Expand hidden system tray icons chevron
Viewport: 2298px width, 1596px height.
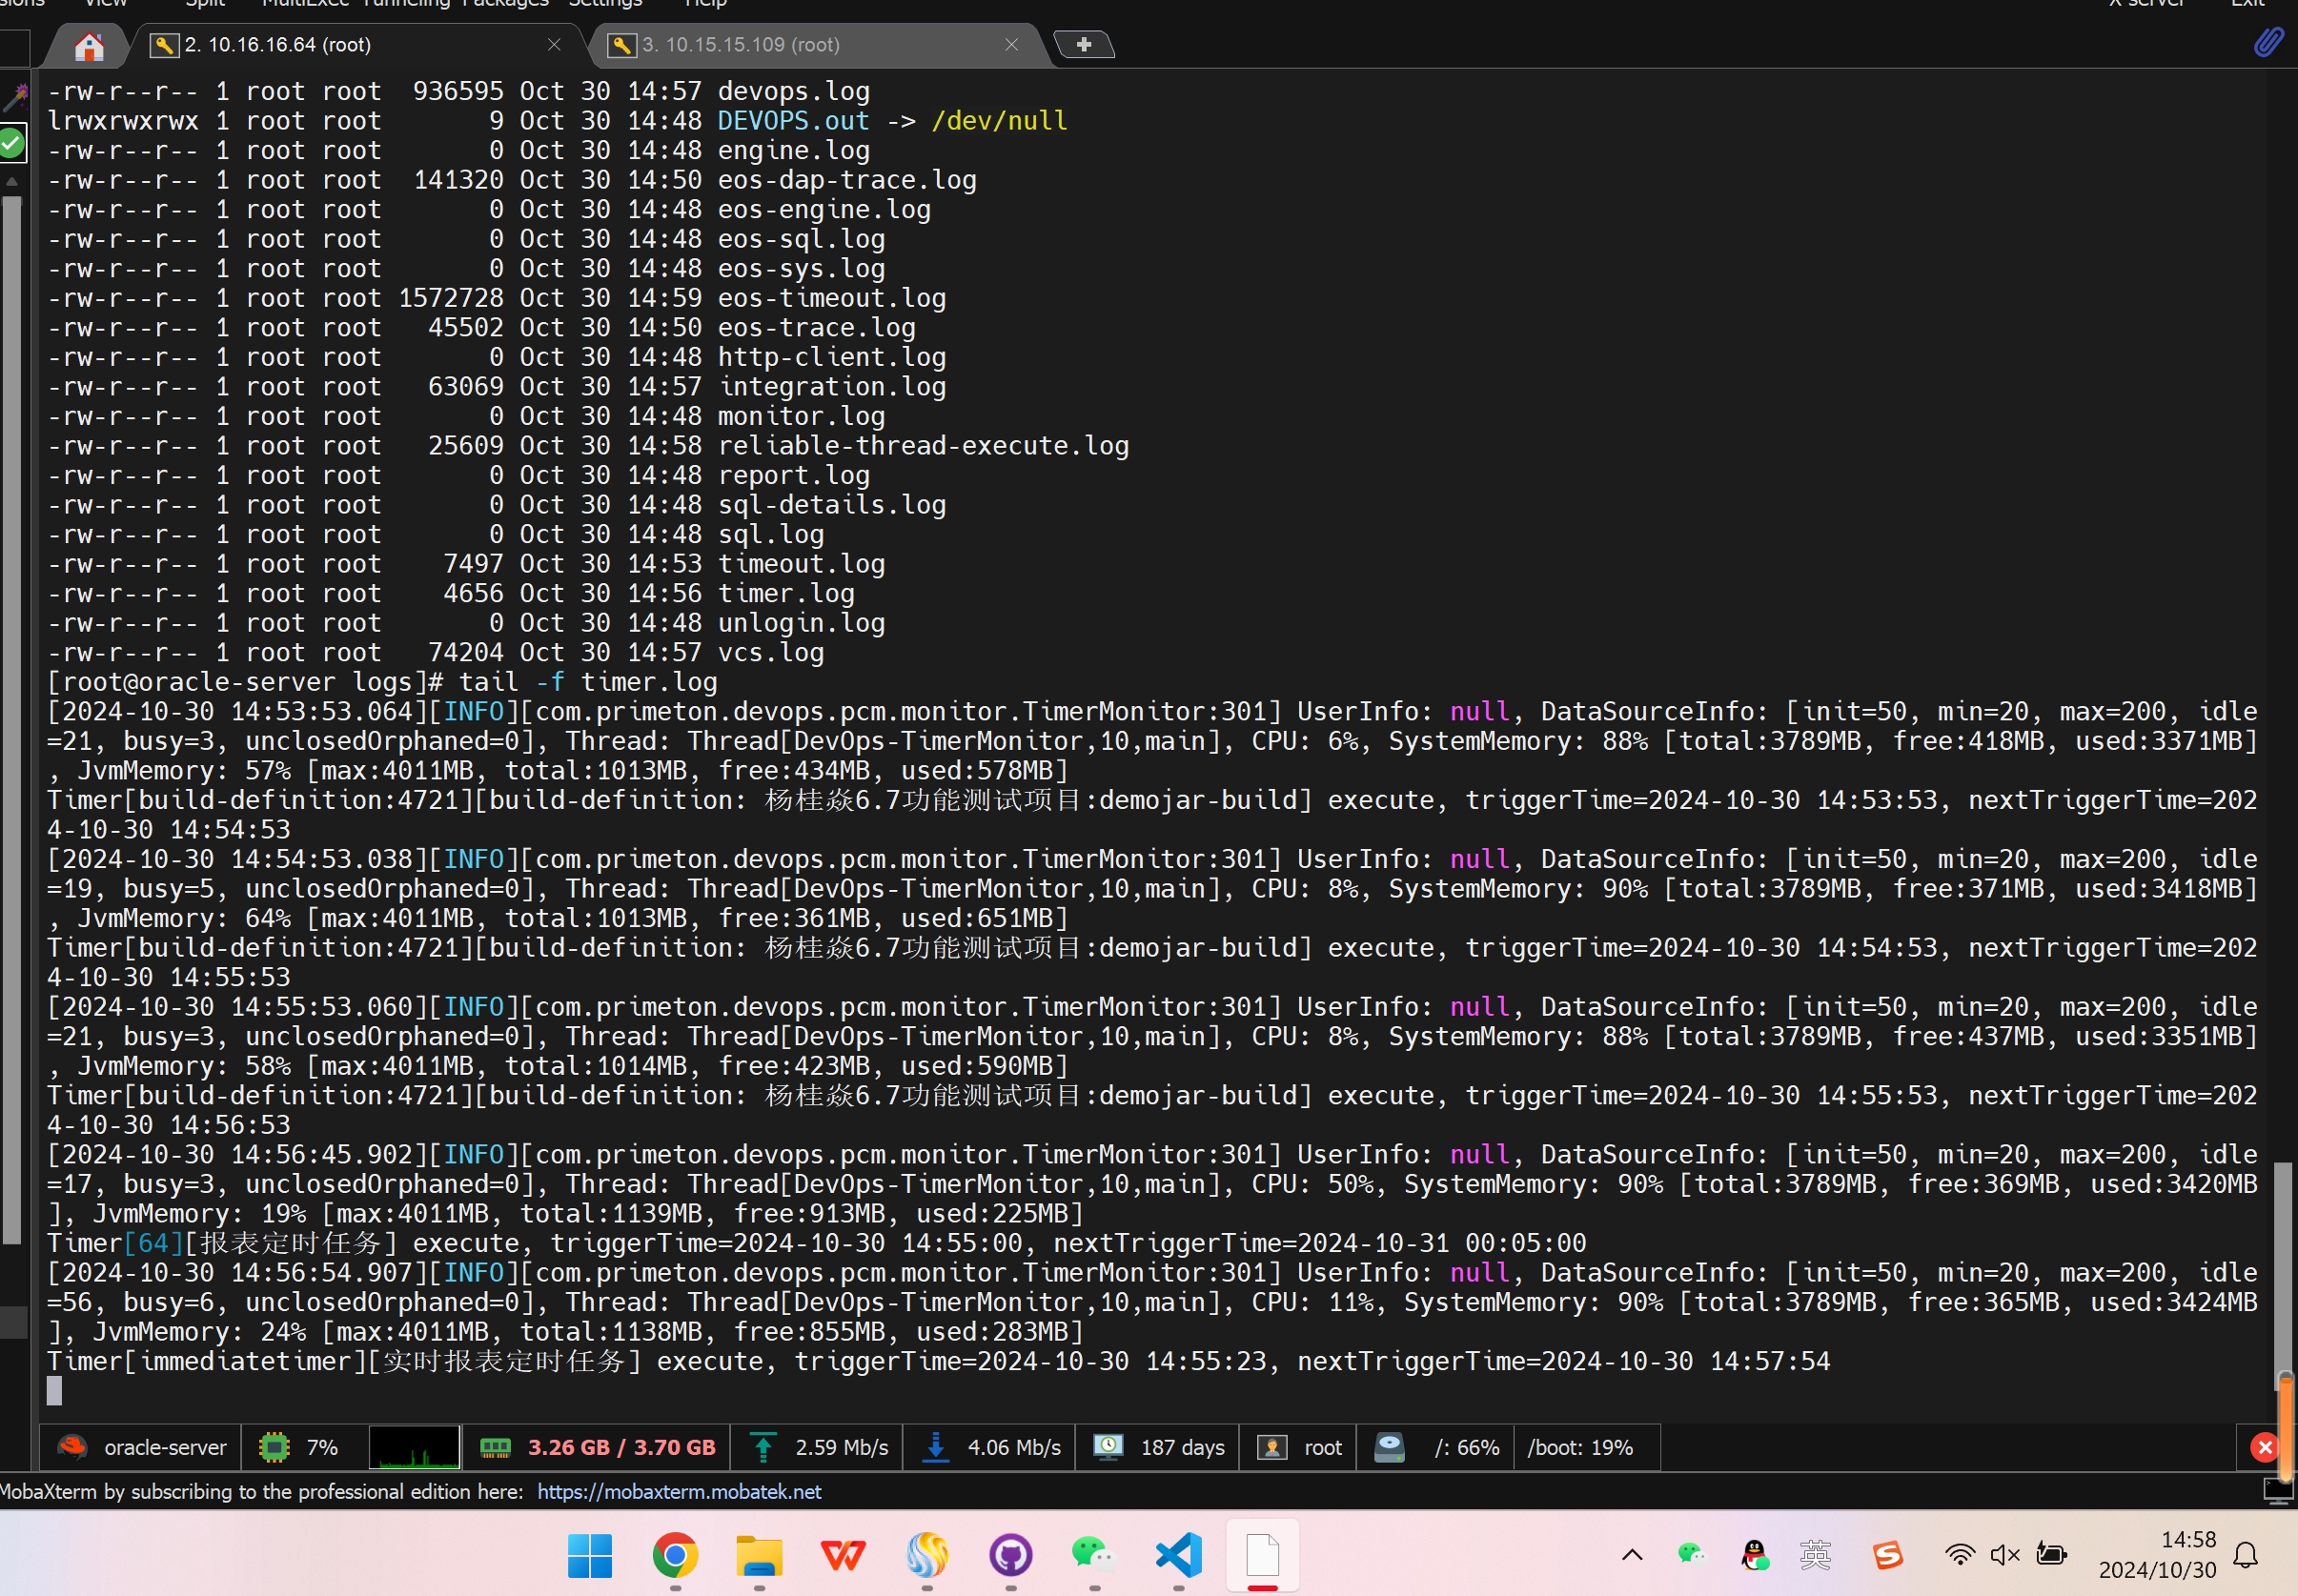[1631, 1554]
